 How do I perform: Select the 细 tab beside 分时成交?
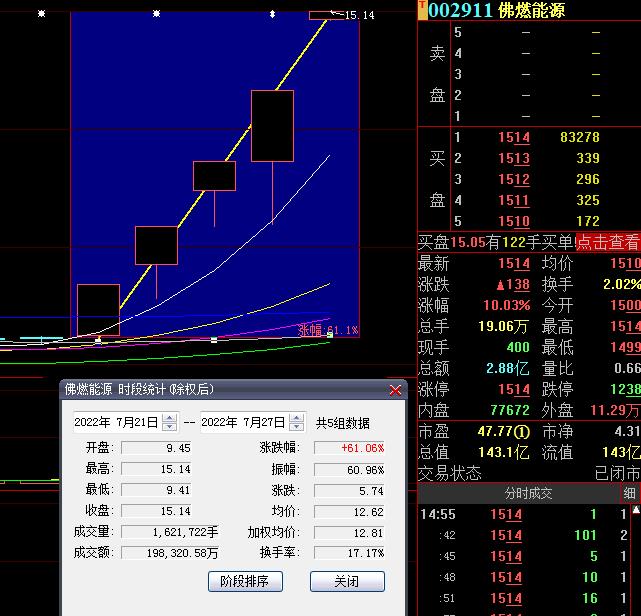pyautogui.click(x=629, y=494)
